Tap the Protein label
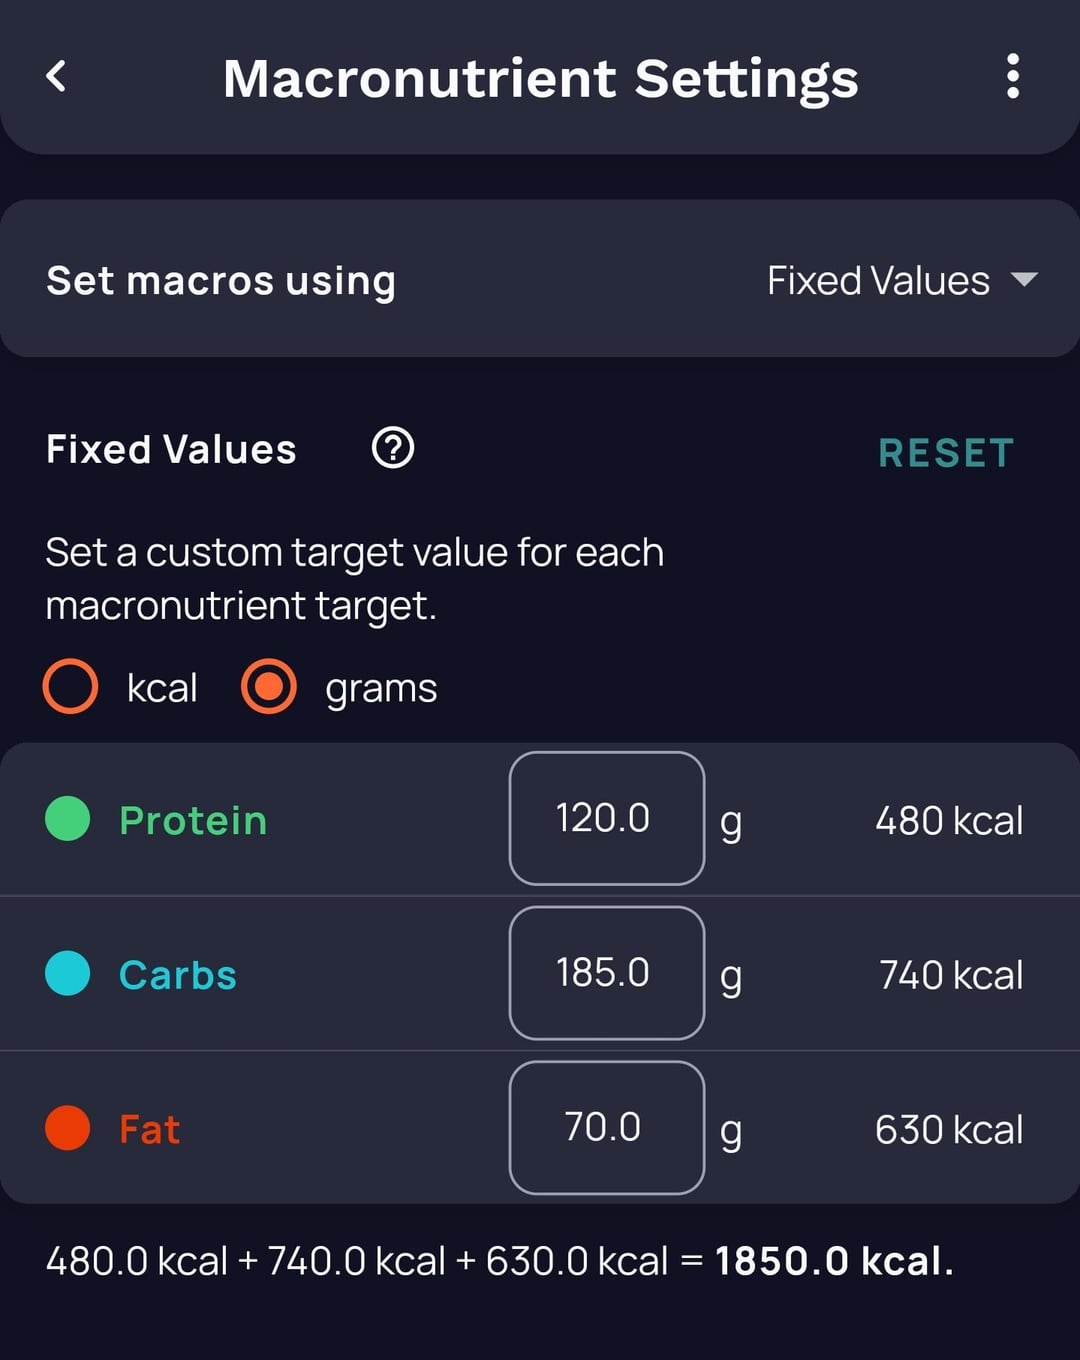1080x1360 pixels. pos(193,820)
